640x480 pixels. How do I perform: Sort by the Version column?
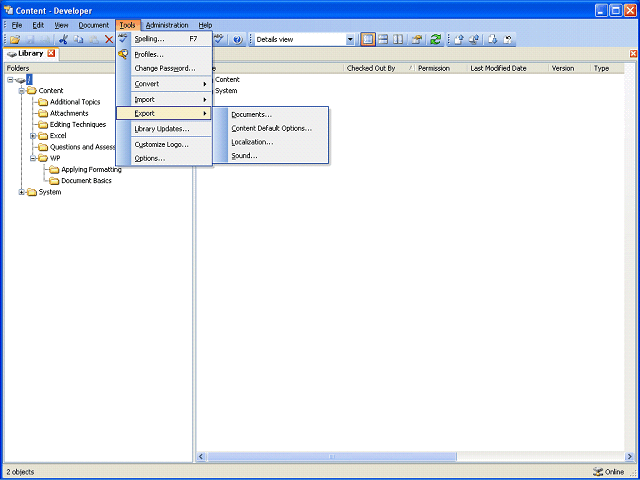point(569,69)
